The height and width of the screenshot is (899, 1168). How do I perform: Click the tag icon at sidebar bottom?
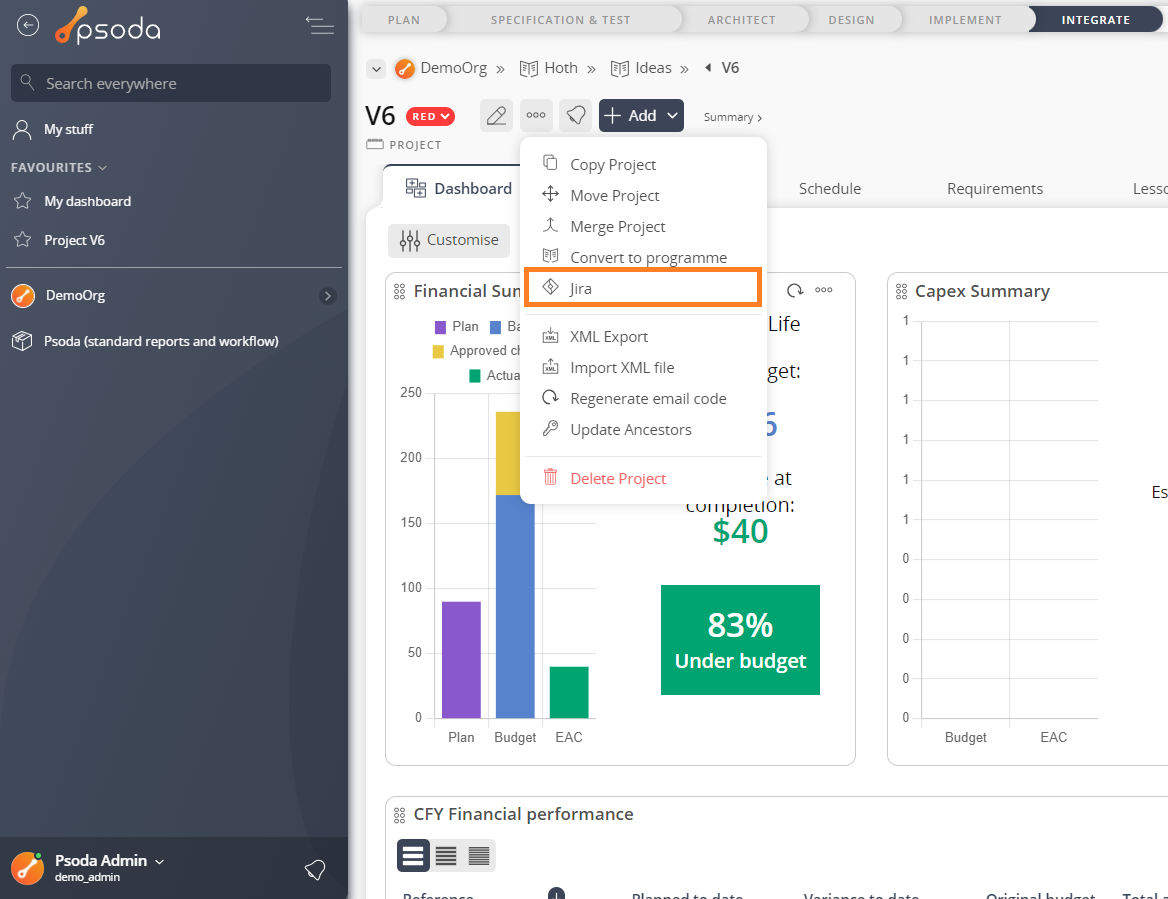click(315, 869)
